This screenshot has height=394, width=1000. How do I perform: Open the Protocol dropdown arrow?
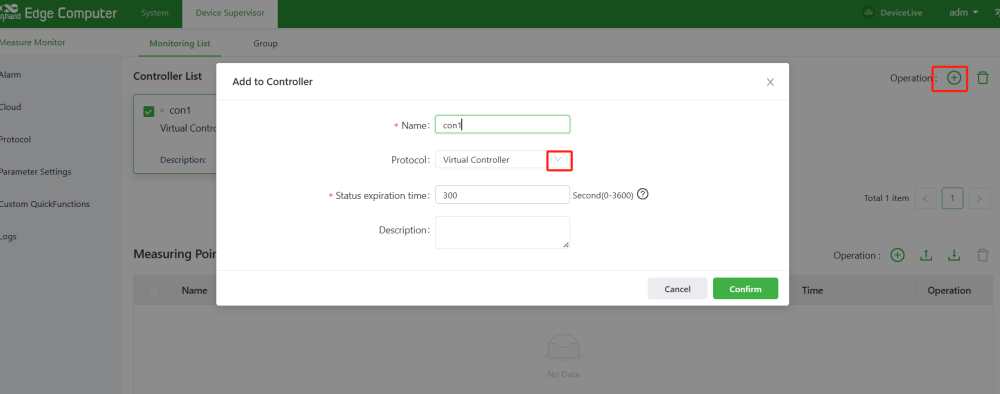(559, 159)
